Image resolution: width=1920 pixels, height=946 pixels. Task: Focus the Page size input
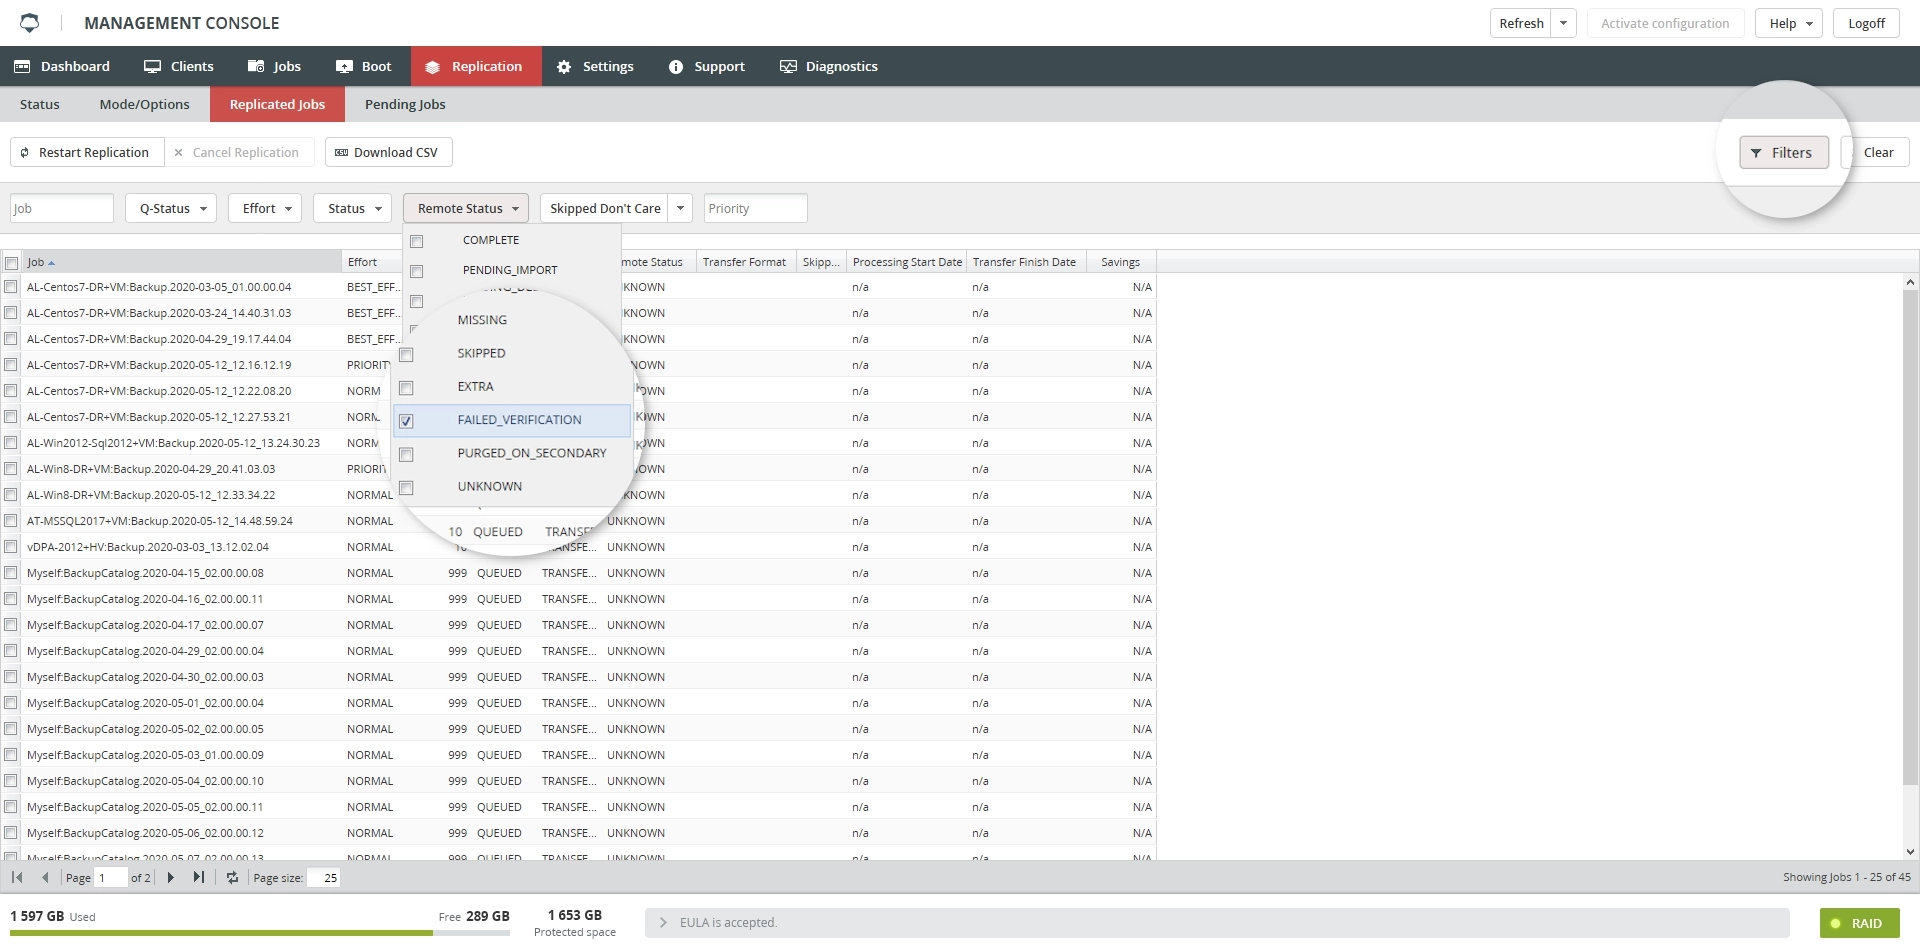click(324, 877)
